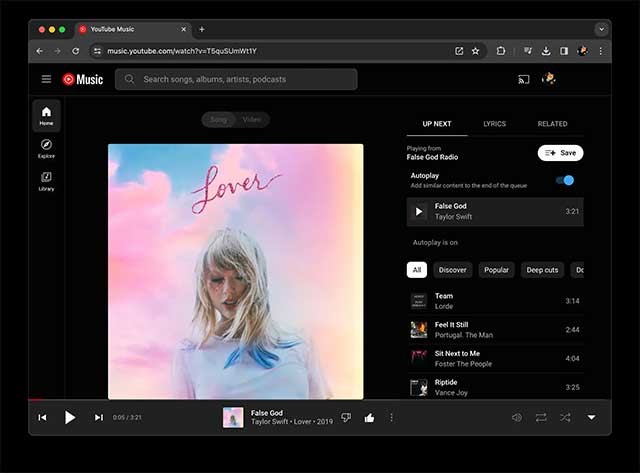View site information icon in address bar
The image size is (640, 473).
97,51
